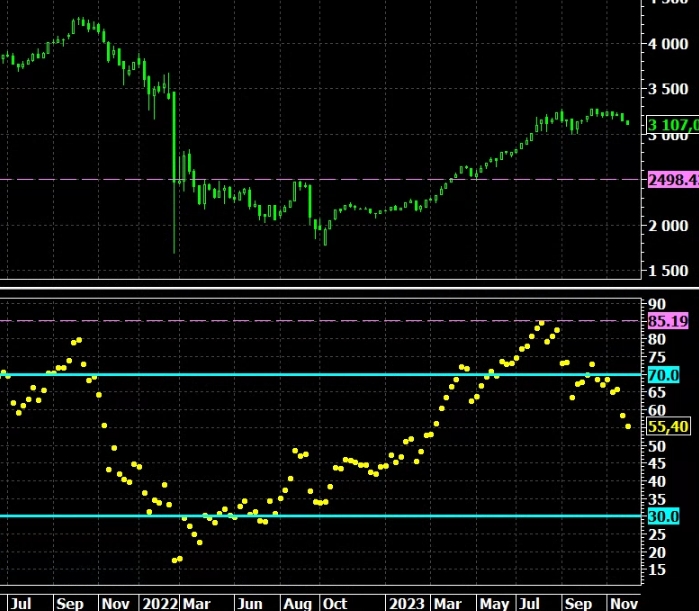Click the 2 000 price axis tick label
The height and width of the screenshot is (611, 699).
click(x=668, y=226)
